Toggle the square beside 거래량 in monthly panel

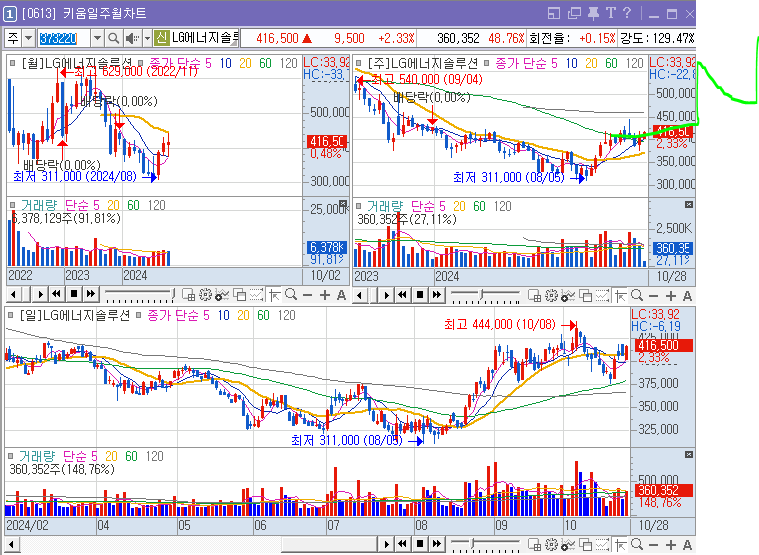[x=12, y=205]
